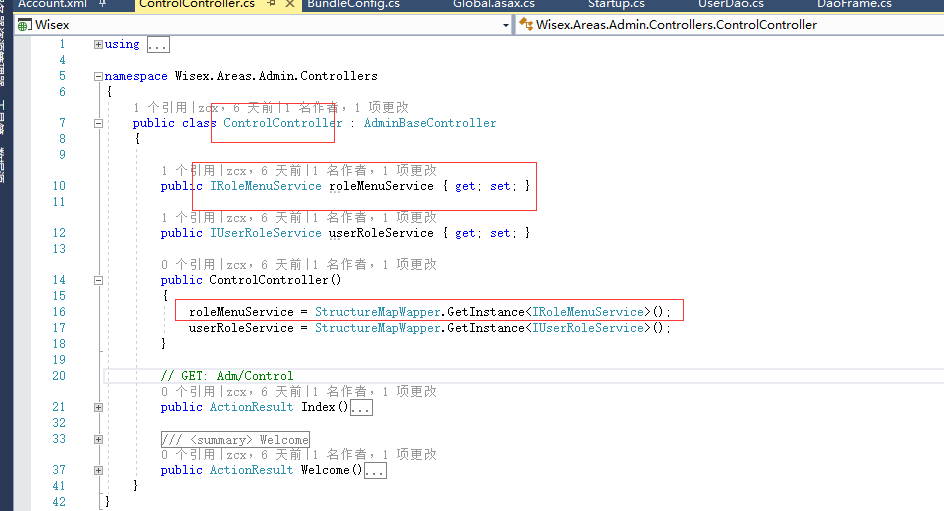Toggle the pin on the Account.xml tab
The width and height of the screenshot is (944, 511).
tap(102, 4)
